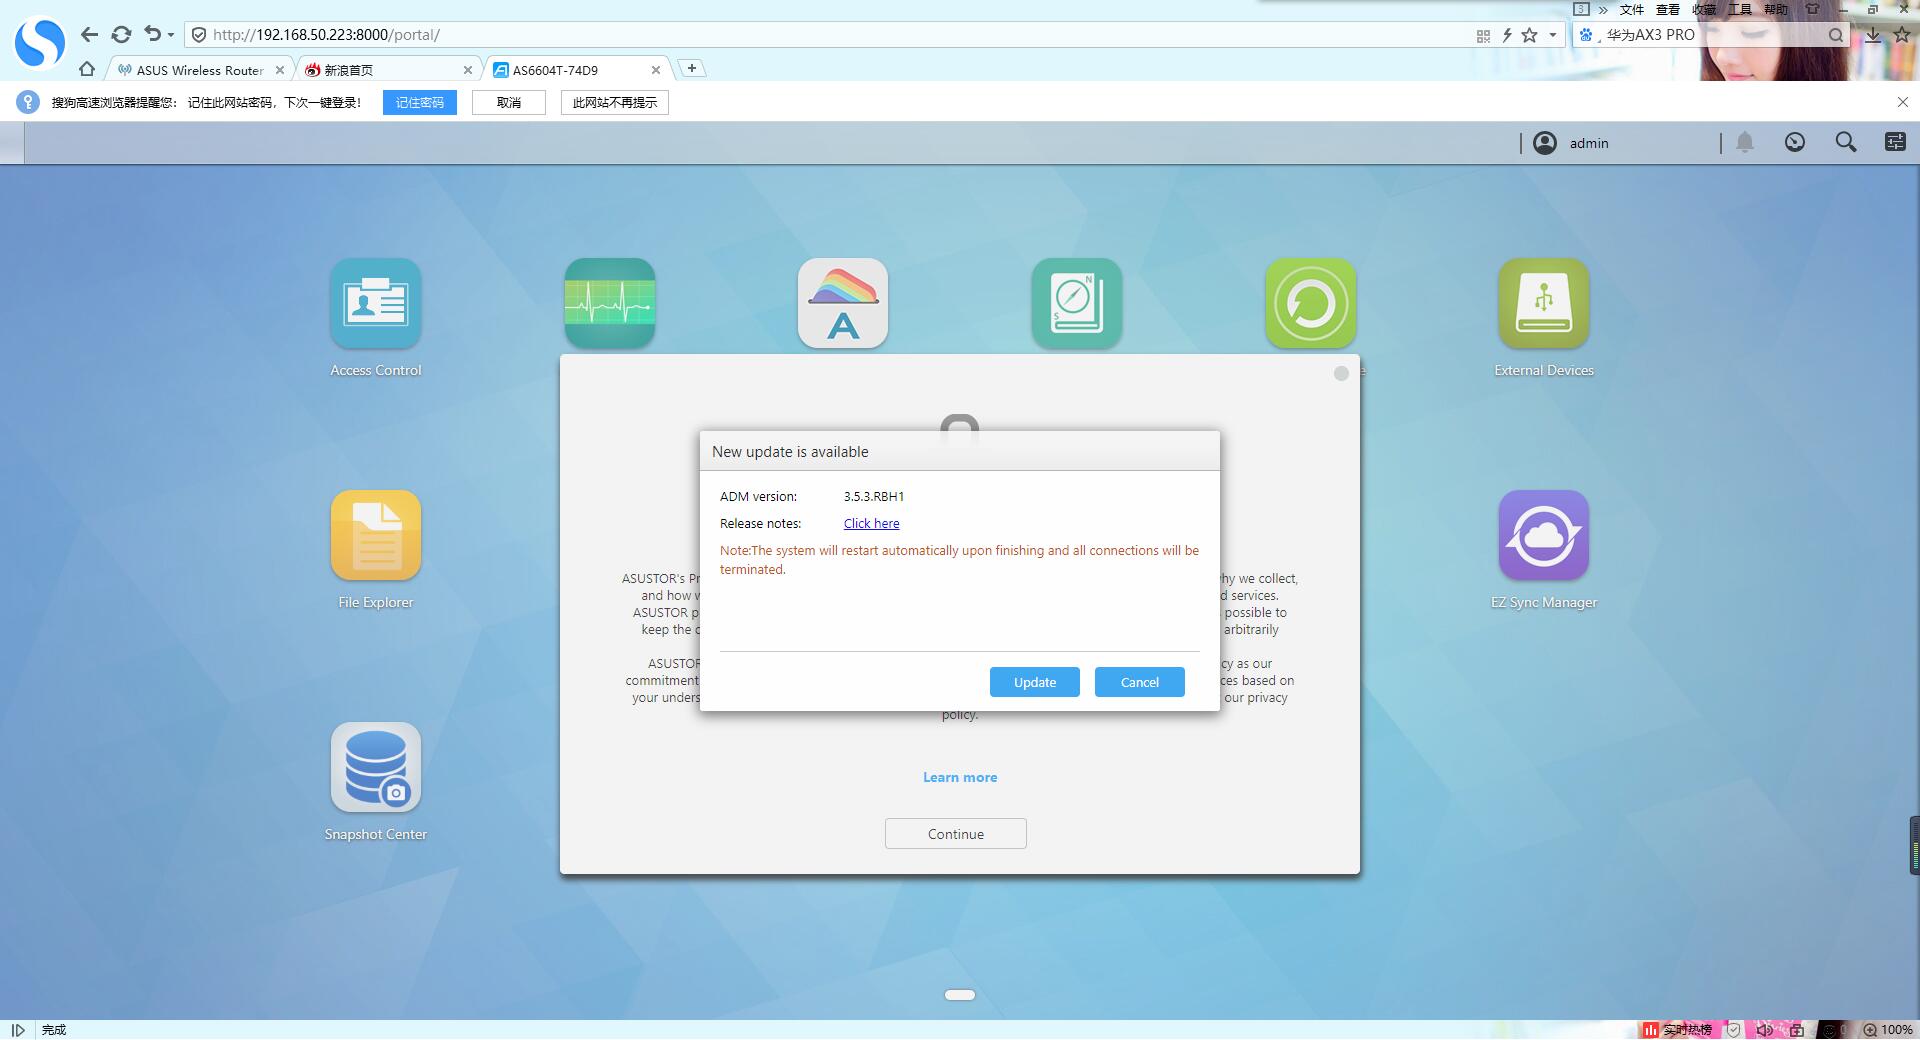Screen dimensions: 1920x1040
Task: Go to the browser home page
Action: tap(87, 69)
